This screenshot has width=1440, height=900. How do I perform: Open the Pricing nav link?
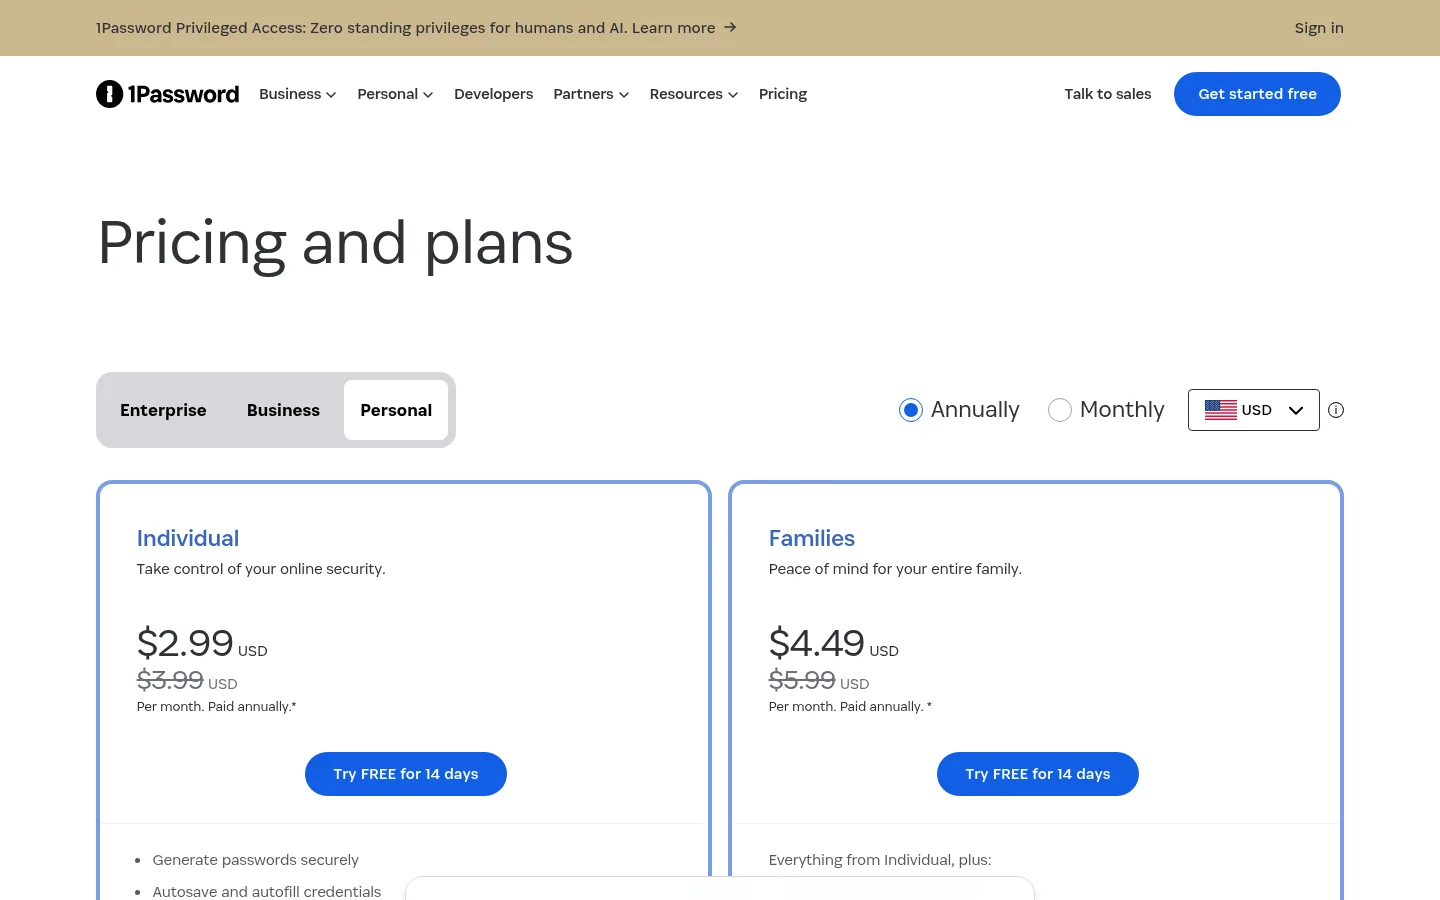point(783,94)
